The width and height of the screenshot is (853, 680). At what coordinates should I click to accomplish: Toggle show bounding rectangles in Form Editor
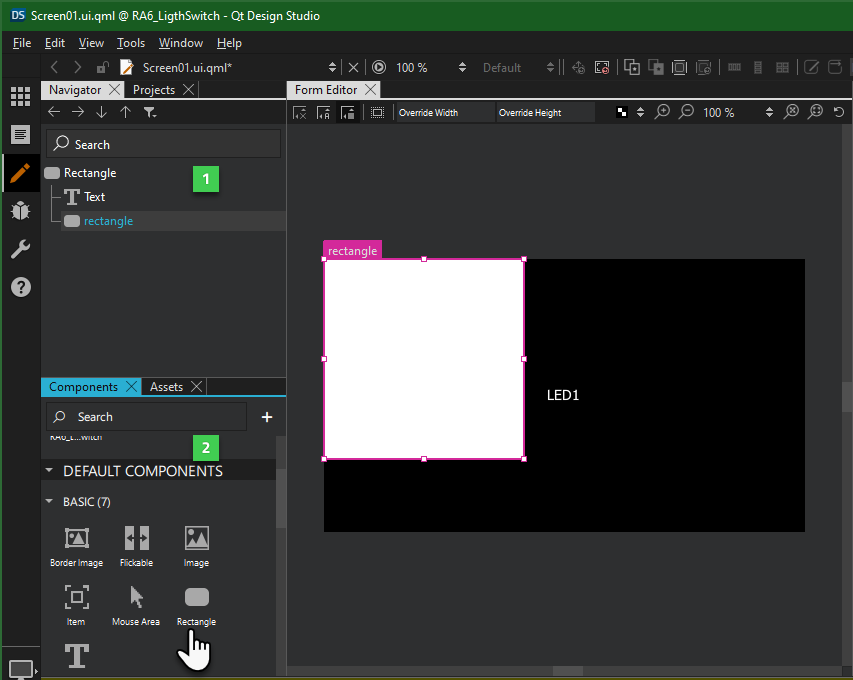coord(377,113)
